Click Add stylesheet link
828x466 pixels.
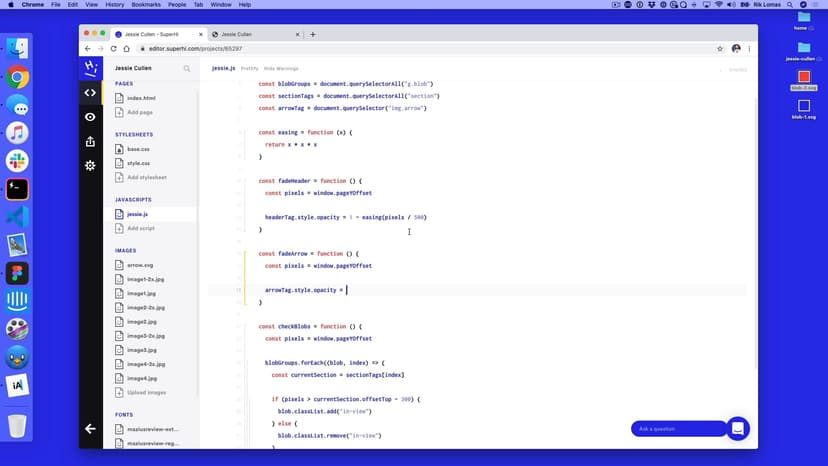pyautogui.click(x=146, y=177)
